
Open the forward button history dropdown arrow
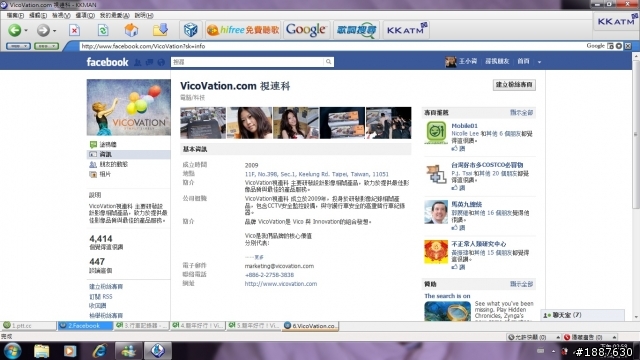pyautogui.click(x=55, y=31)
